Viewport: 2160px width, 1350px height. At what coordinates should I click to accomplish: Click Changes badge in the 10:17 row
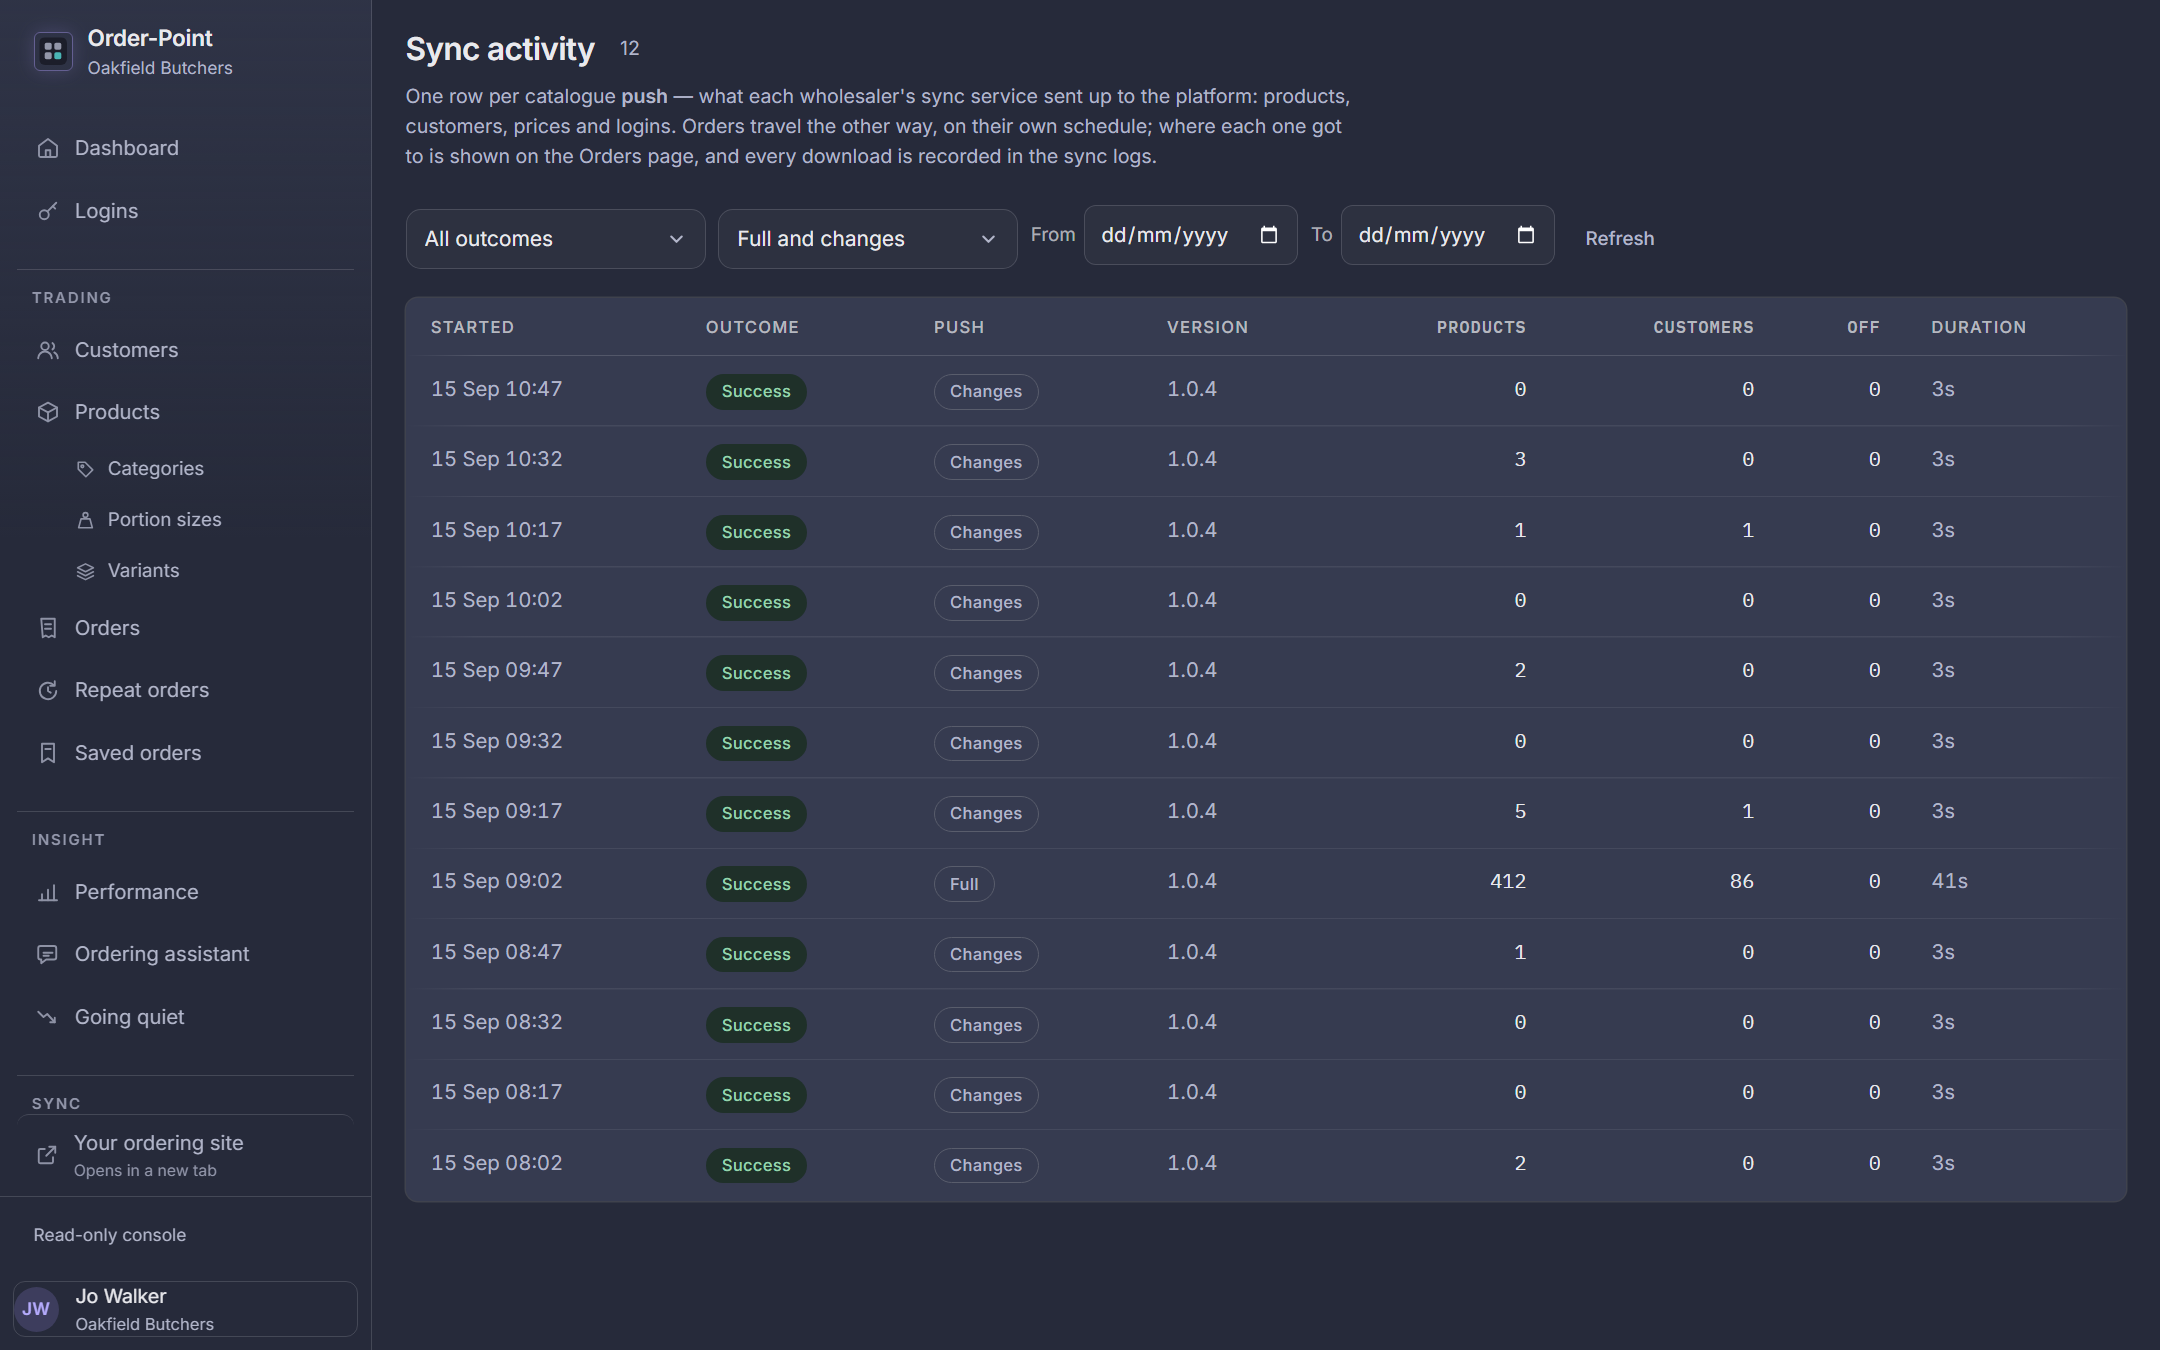coord(986,532)
